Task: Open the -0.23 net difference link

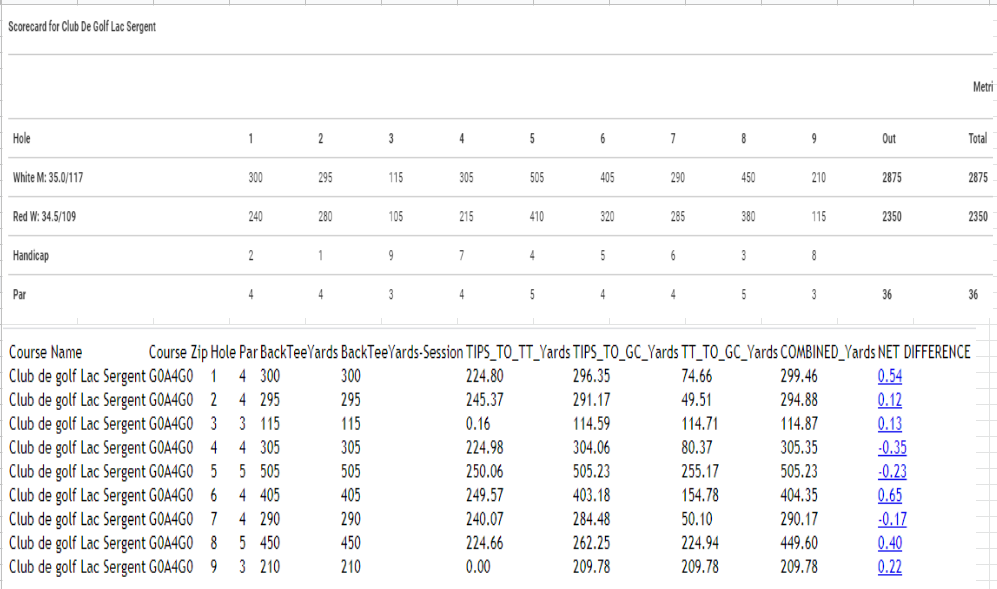Action: pos(891,471)
